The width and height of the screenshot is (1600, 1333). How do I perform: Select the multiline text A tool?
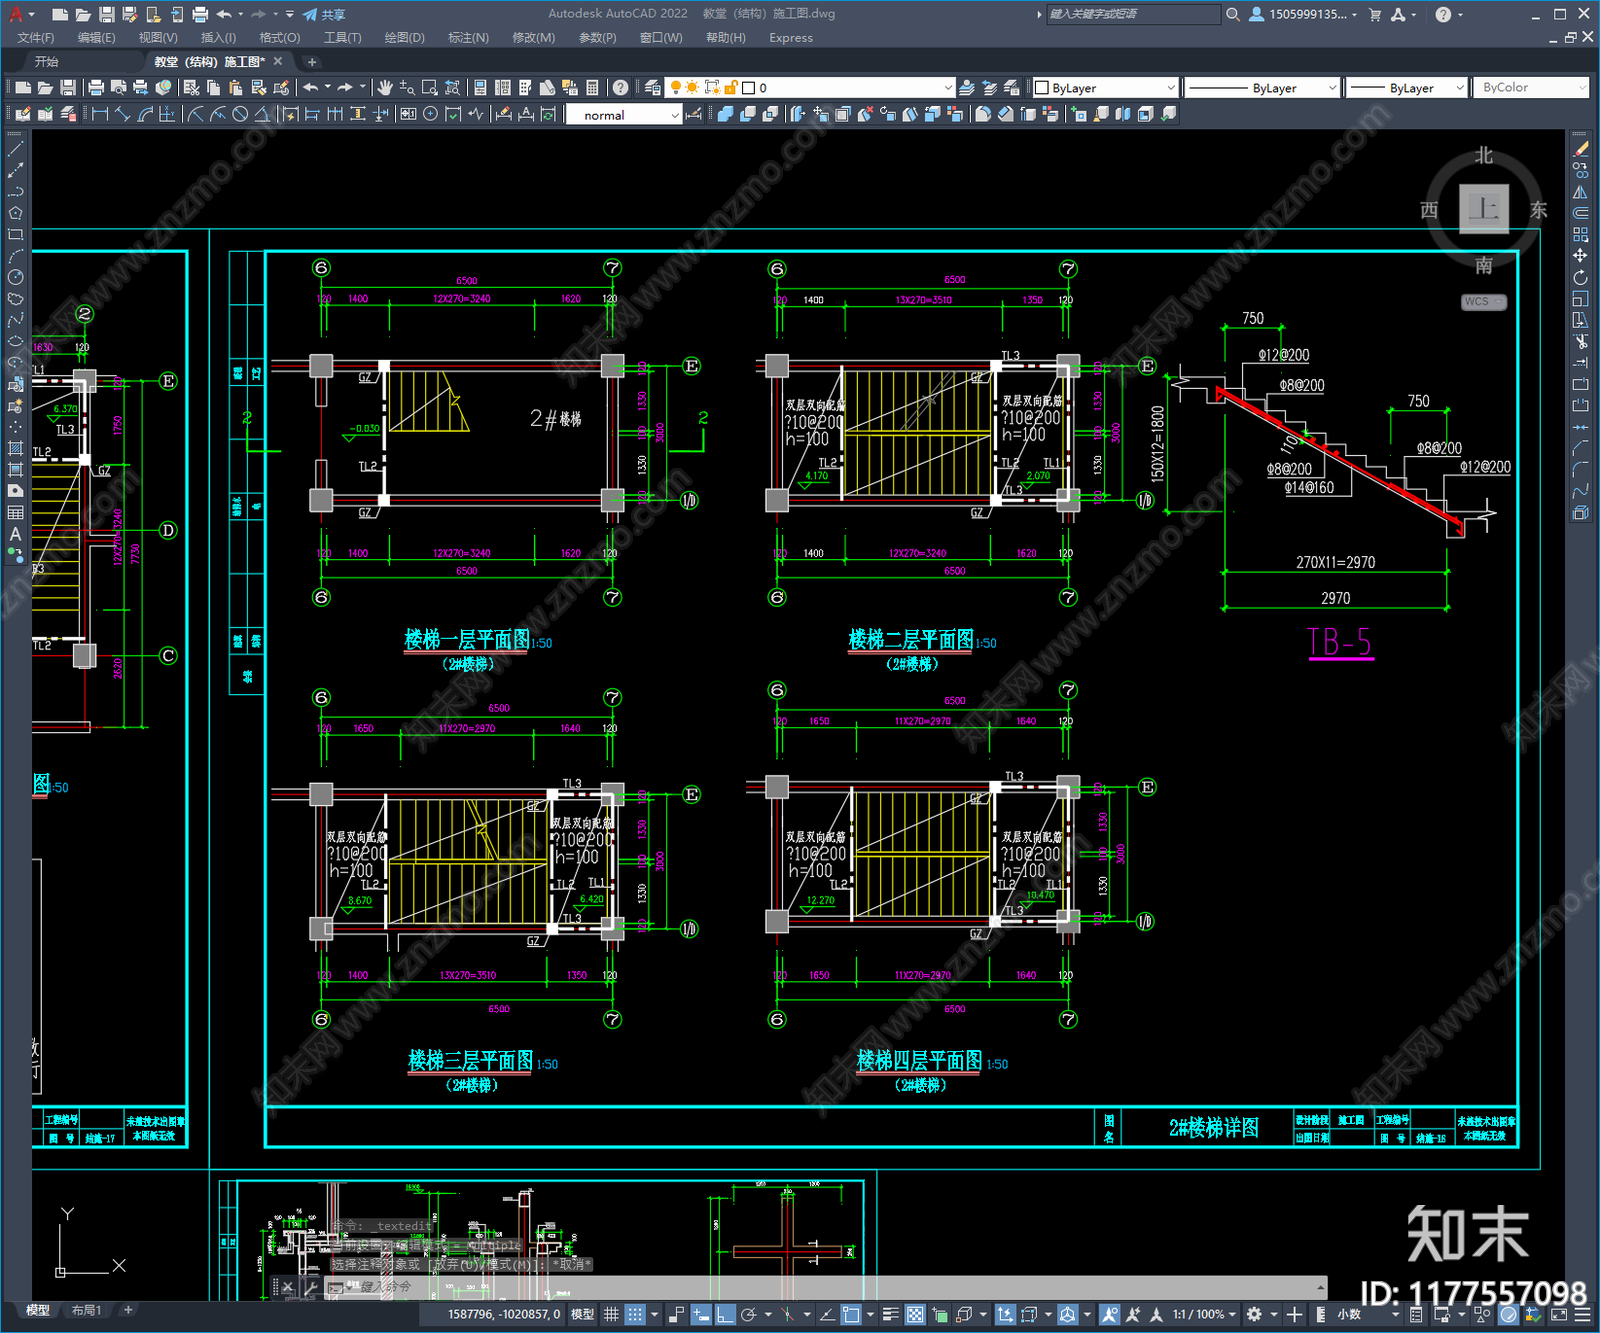[15, 534]
